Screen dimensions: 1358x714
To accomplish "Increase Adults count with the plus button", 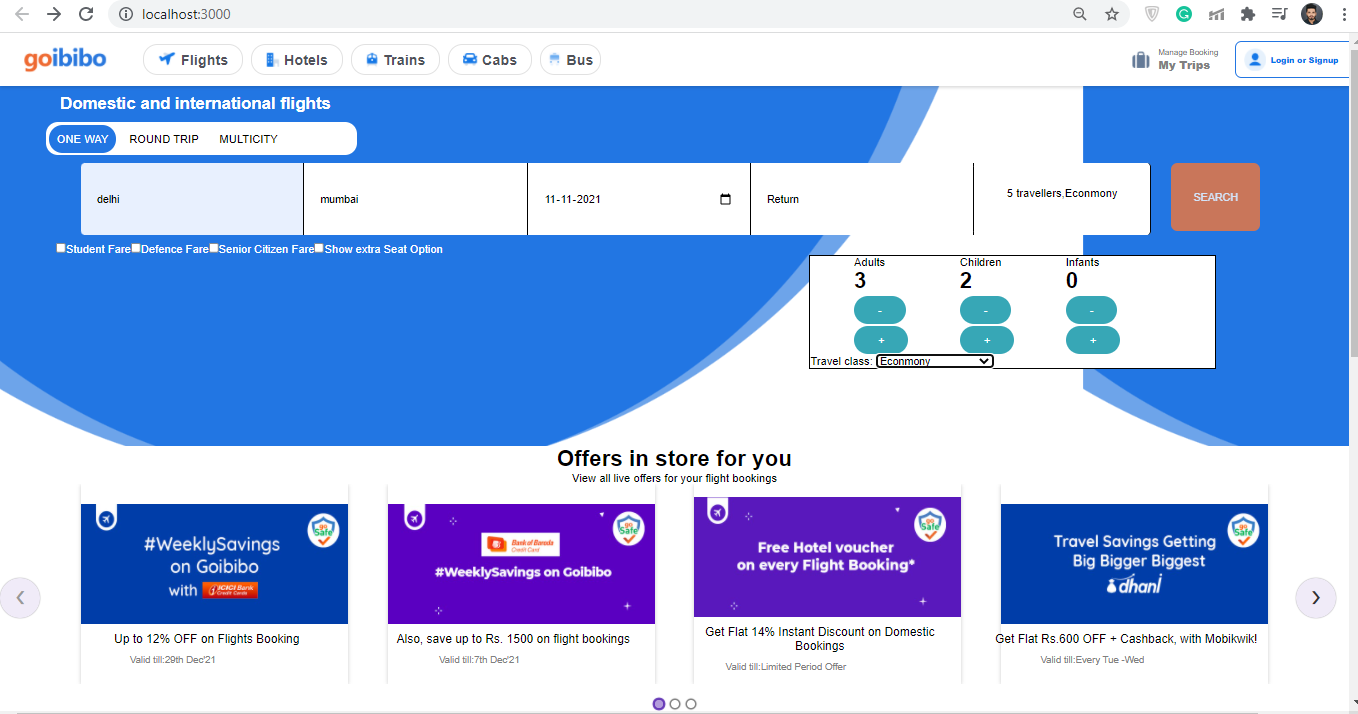I will coord(880,340).
